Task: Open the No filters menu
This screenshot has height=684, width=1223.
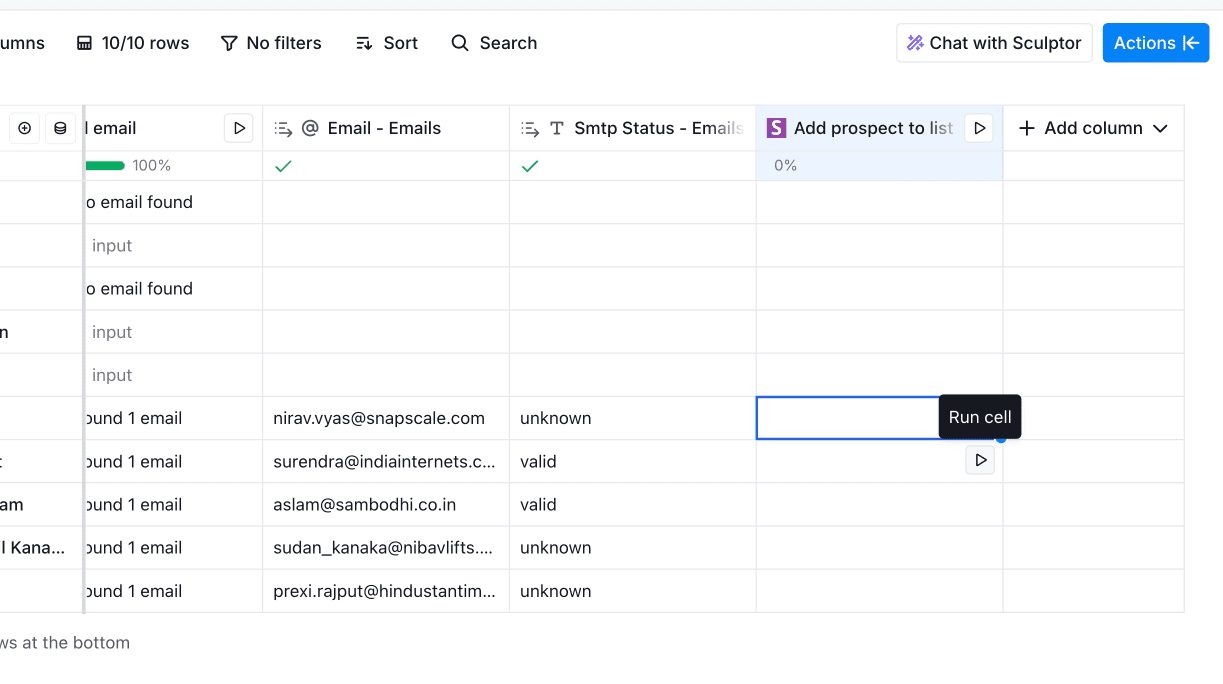Action: [x=271, y=43]
